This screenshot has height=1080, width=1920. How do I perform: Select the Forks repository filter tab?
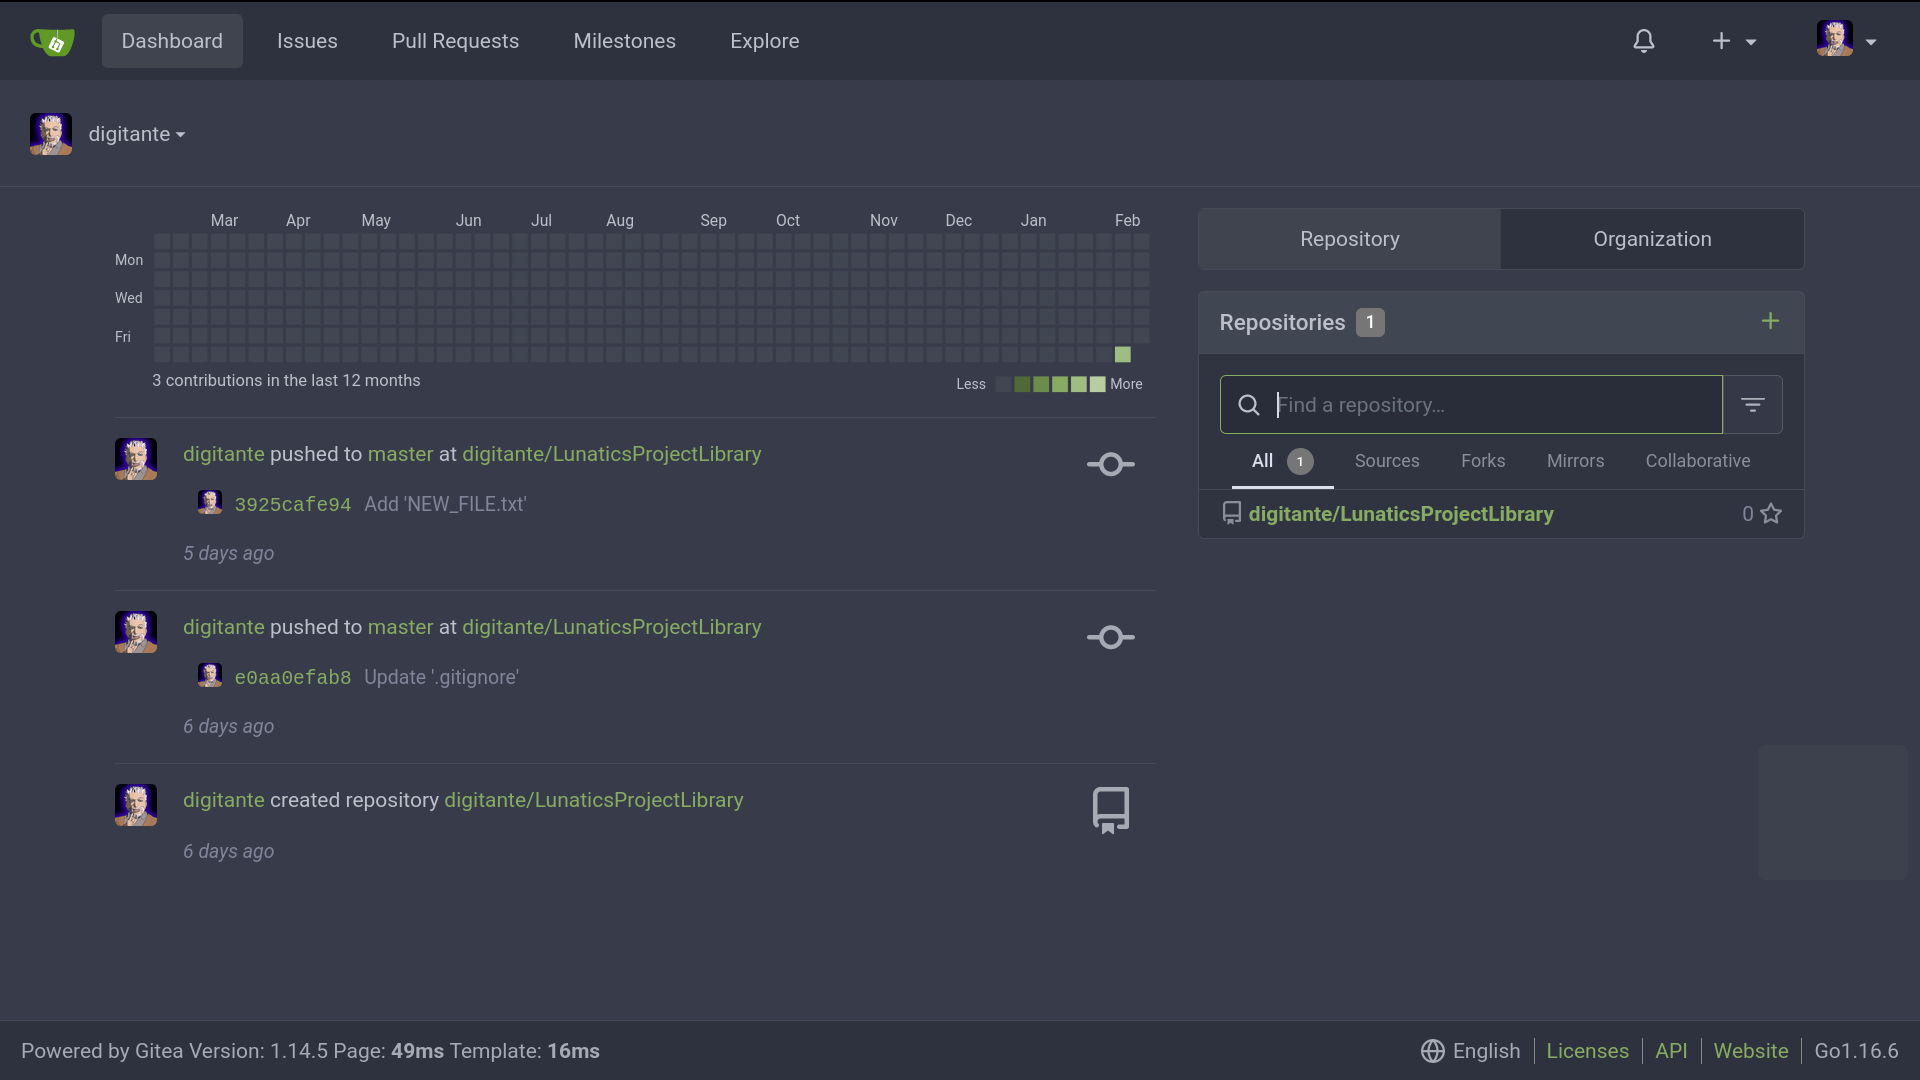click(1482, 461)
